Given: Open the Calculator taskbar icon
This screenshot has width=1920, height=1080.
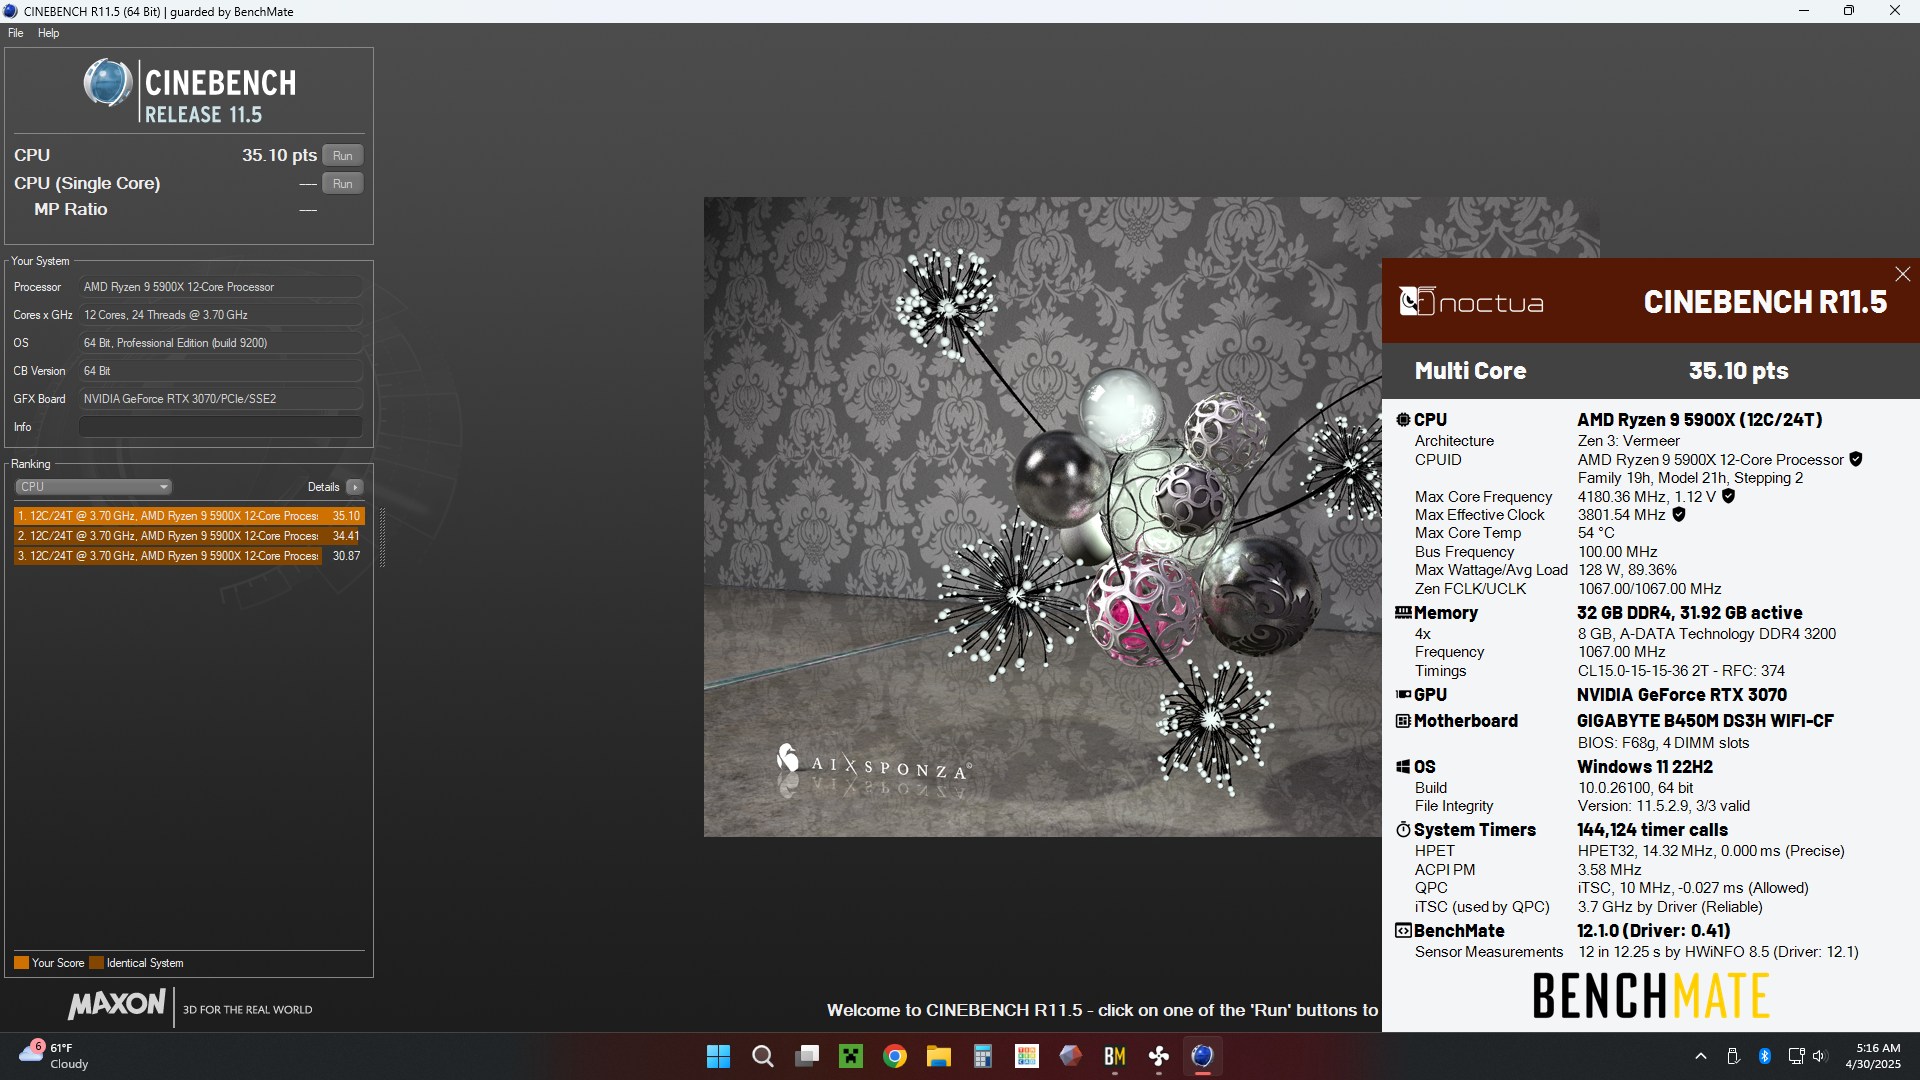Looking at the screenshot, I should click(983, 1056).
